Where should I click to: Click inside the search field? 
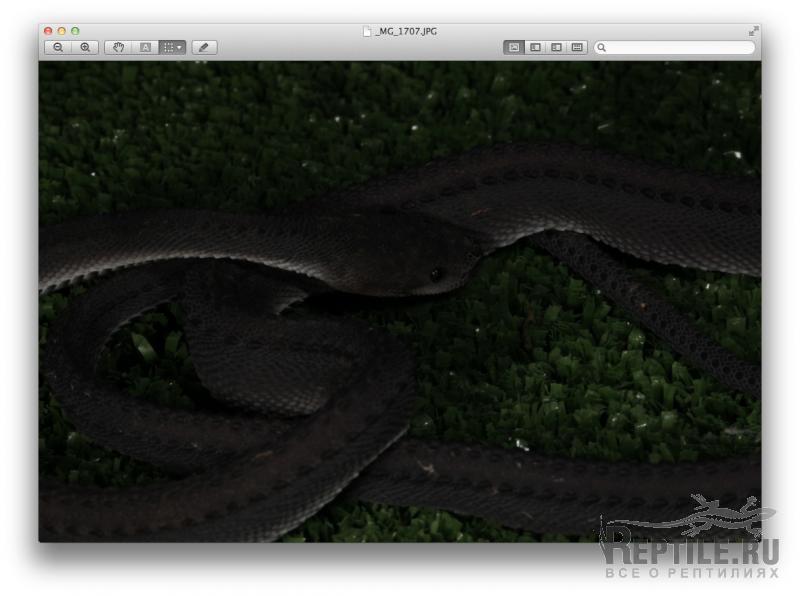[x=680, y=47]
